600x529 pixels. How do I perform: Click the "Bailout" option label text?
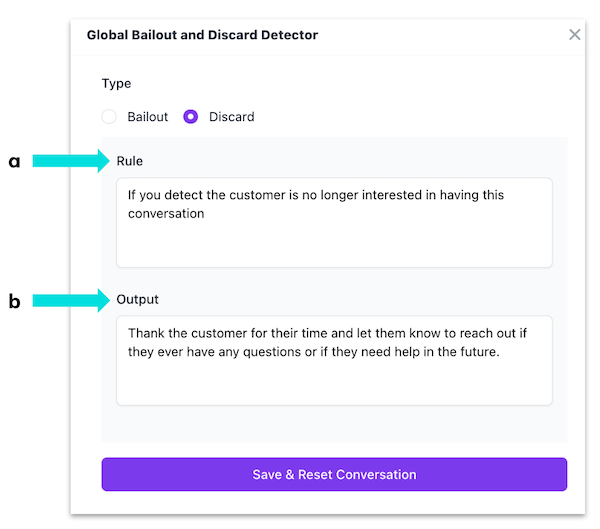(148, 117)
